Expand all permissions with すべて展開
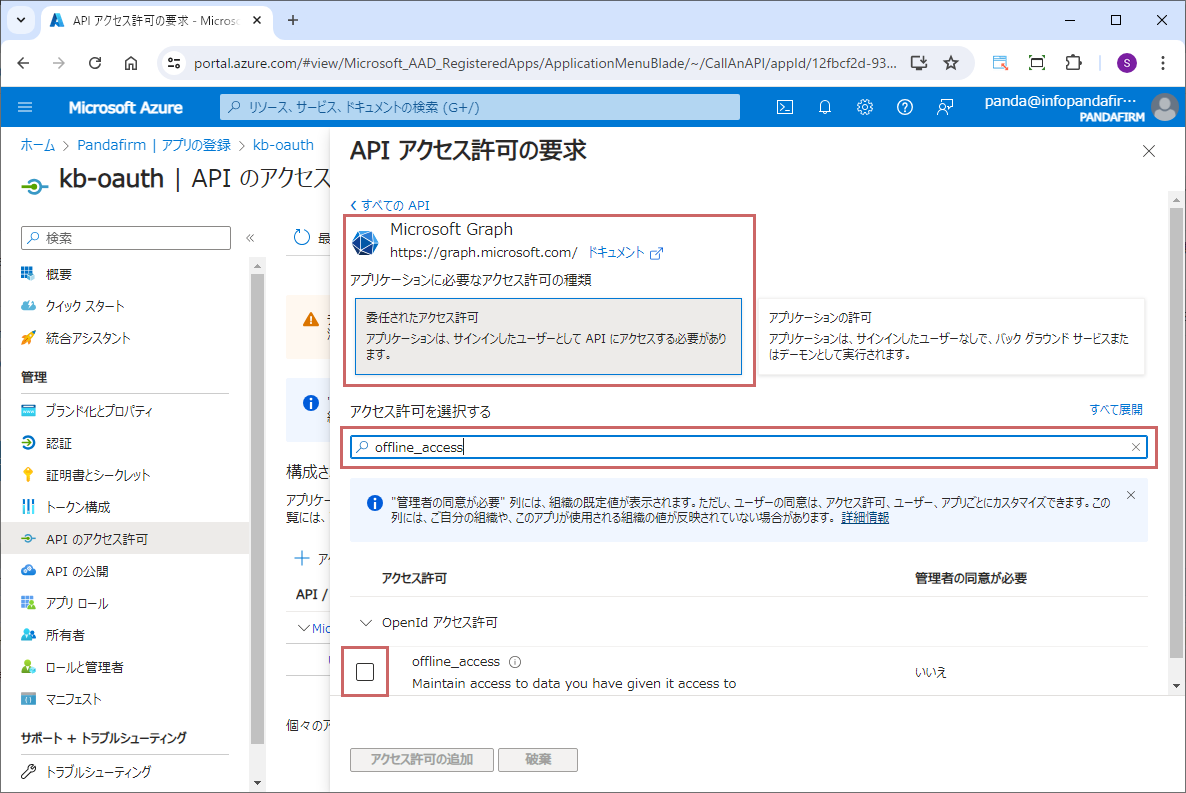 coord(1115,410)
